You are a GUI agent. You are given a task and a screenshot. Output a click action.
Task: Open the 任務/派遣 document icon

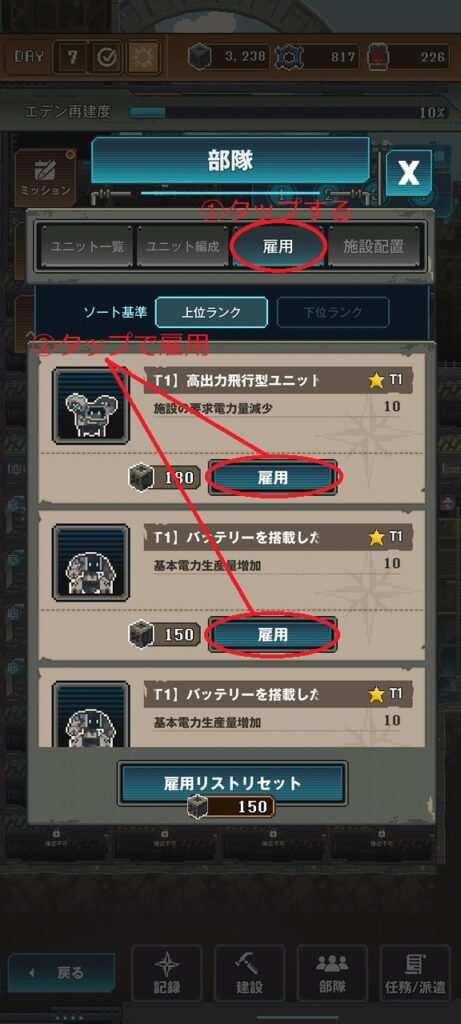(x=415, y=972)
